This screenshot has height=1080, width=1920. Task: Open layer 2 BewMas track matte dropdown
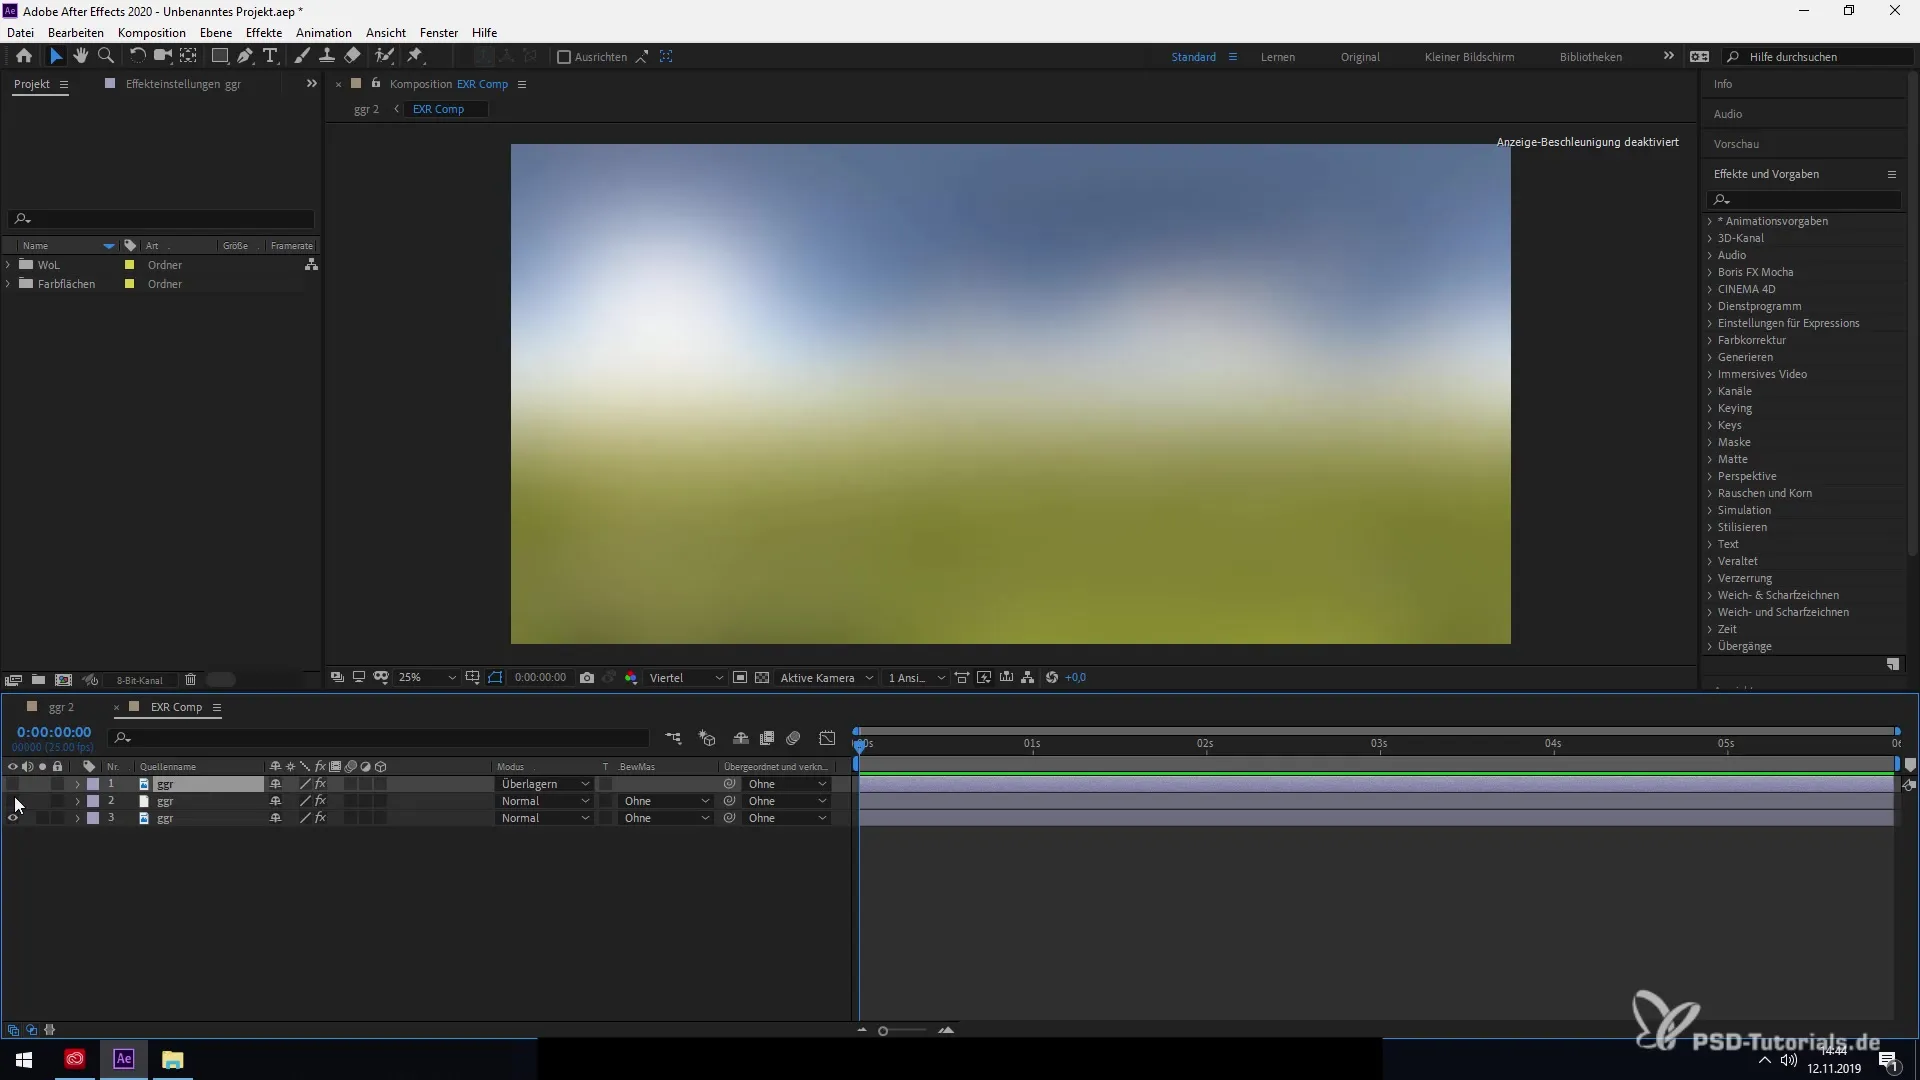tap(665, 801)
